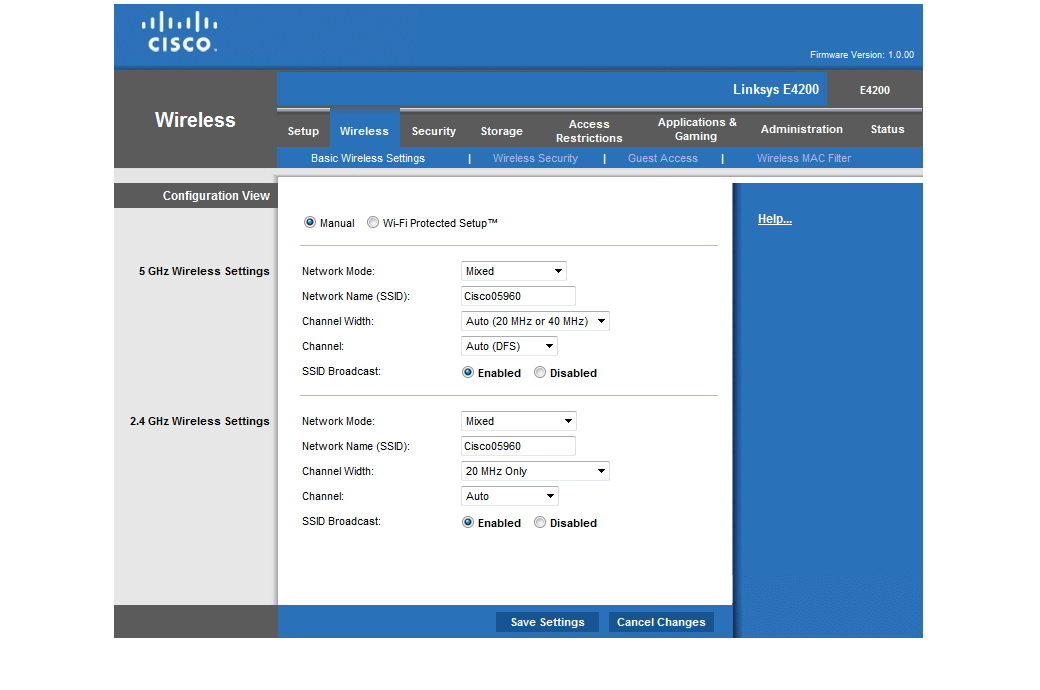Expand the 2.4 GHz Channel Width dropdown
1040x690 pixels.
[535, 471]
